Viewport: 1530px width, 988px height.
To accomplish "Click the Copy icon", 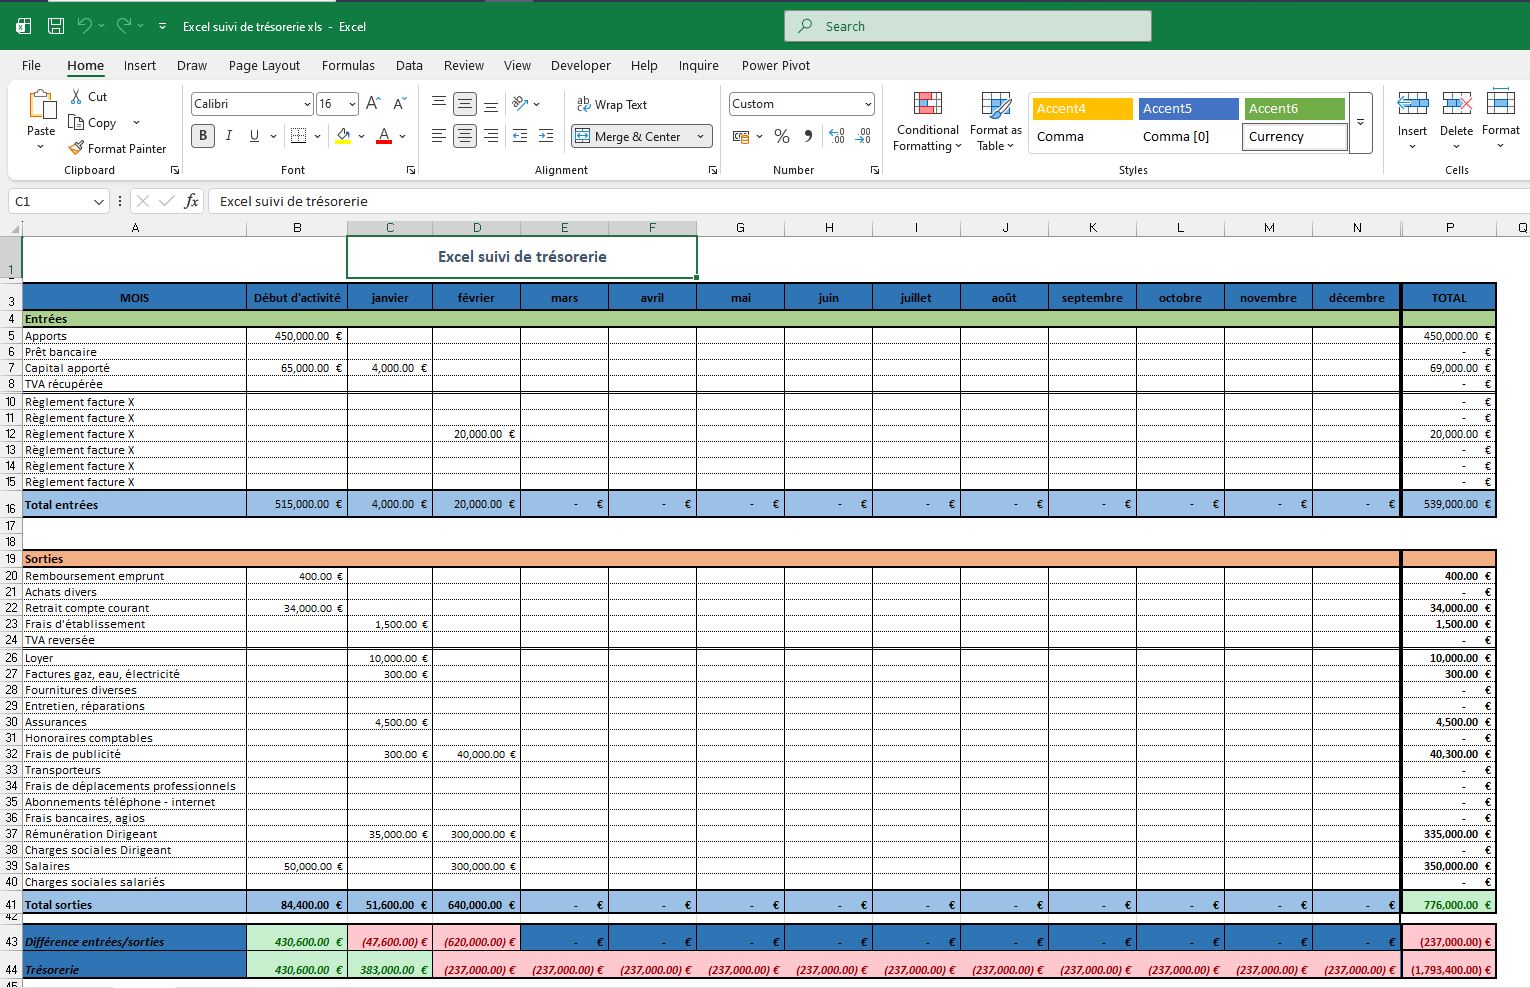I will coord(76,122).
